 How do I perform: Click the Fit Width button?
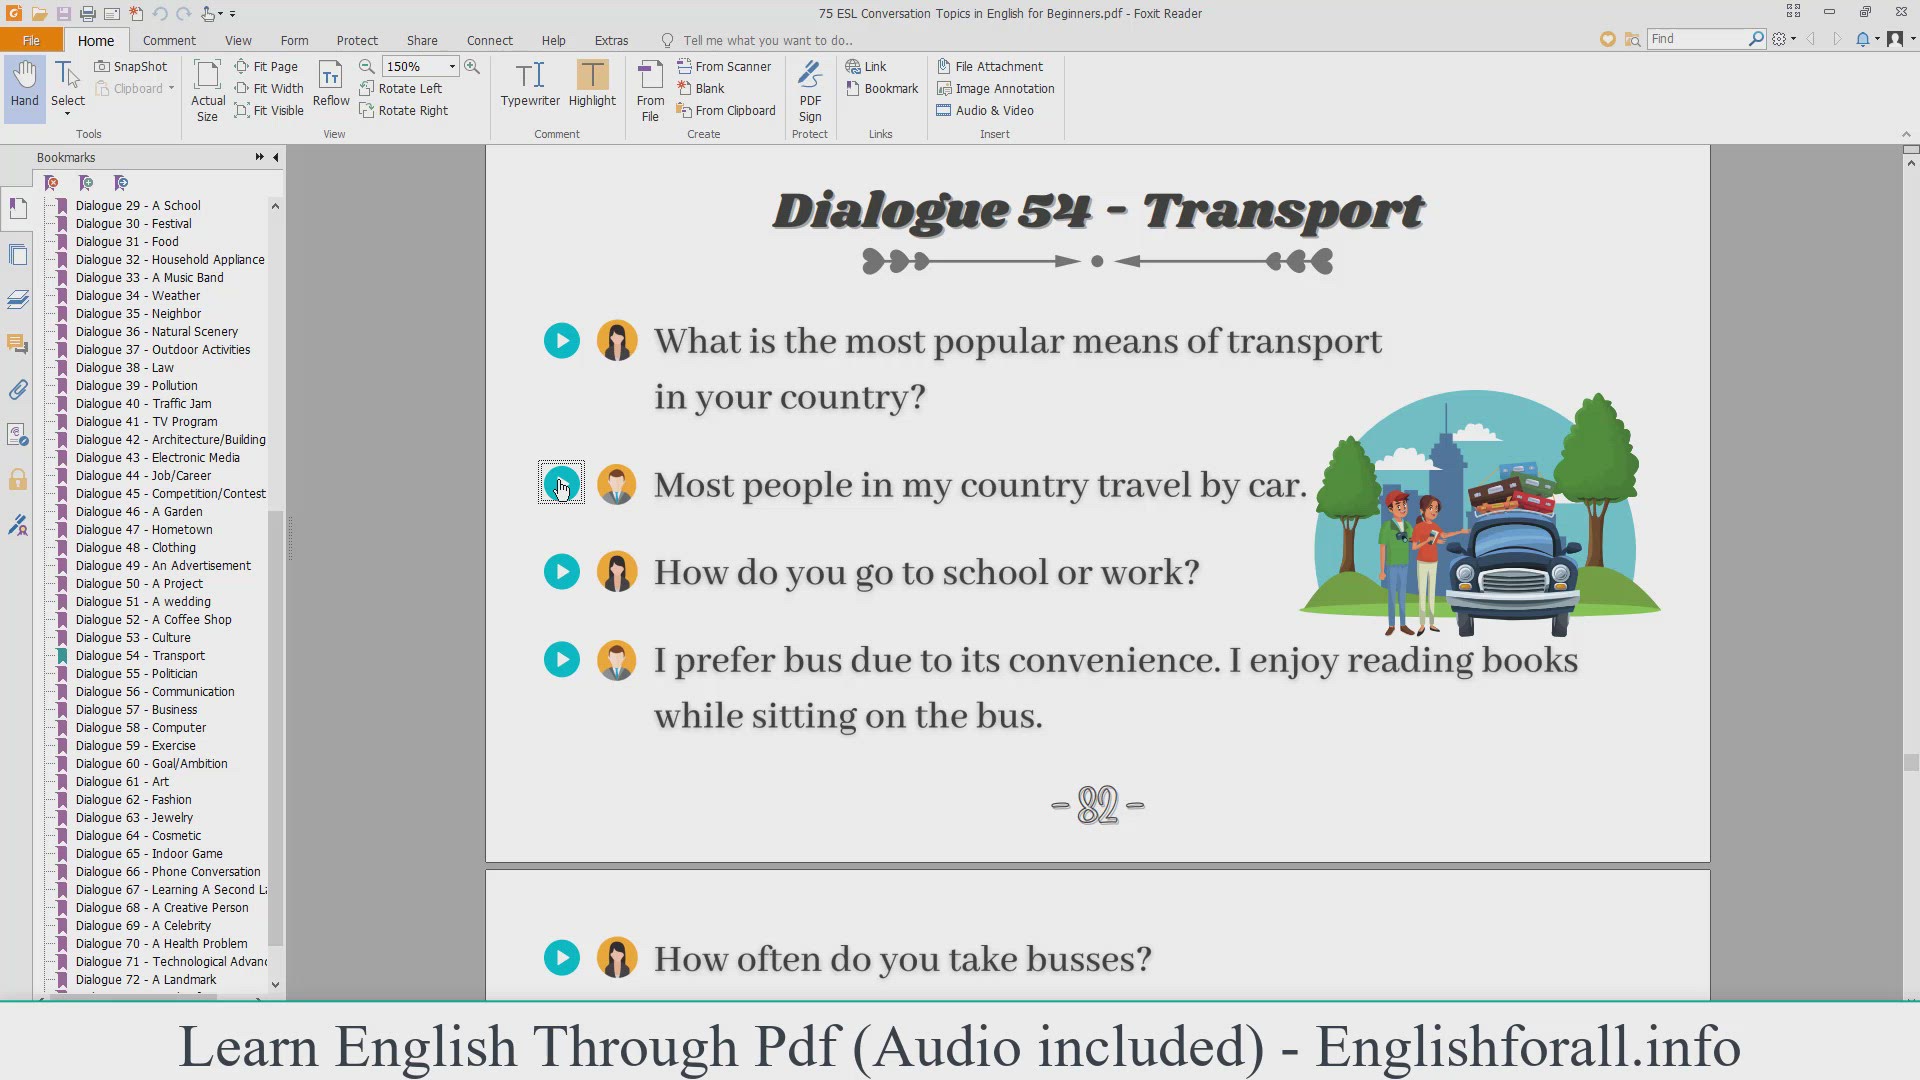coord(269,88)
